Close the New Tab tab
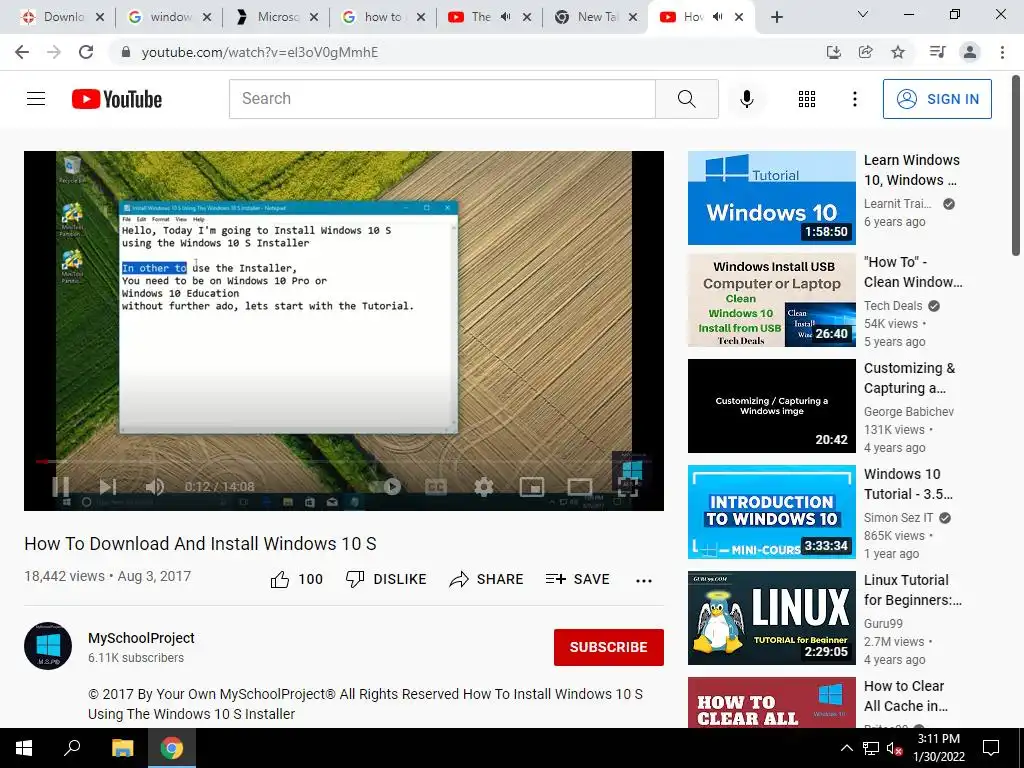This screenshot has height=768, width=1024. (633, 18)
